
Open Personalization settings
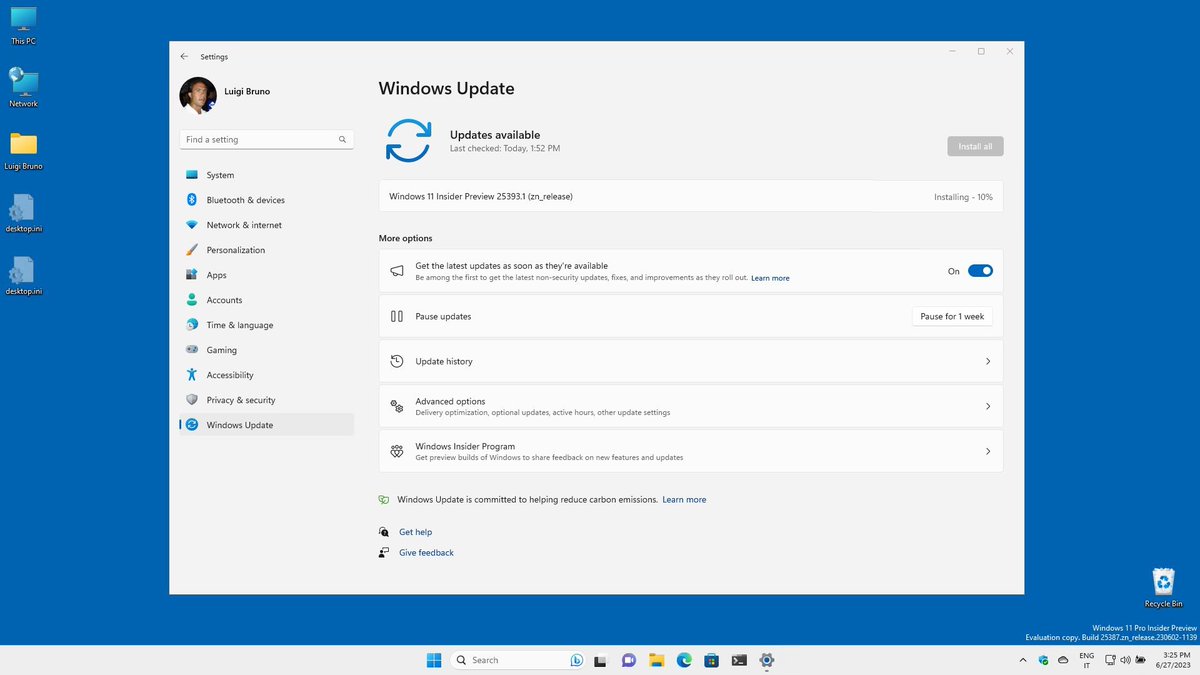pos(266,250)
